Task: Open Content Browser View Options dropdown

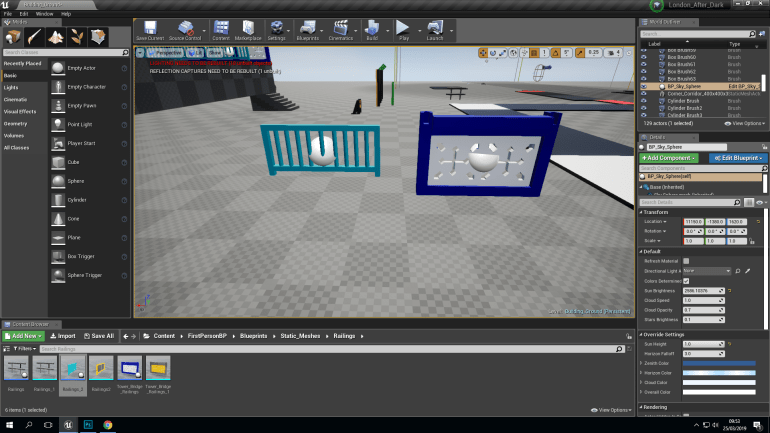Action: point(611,410)
